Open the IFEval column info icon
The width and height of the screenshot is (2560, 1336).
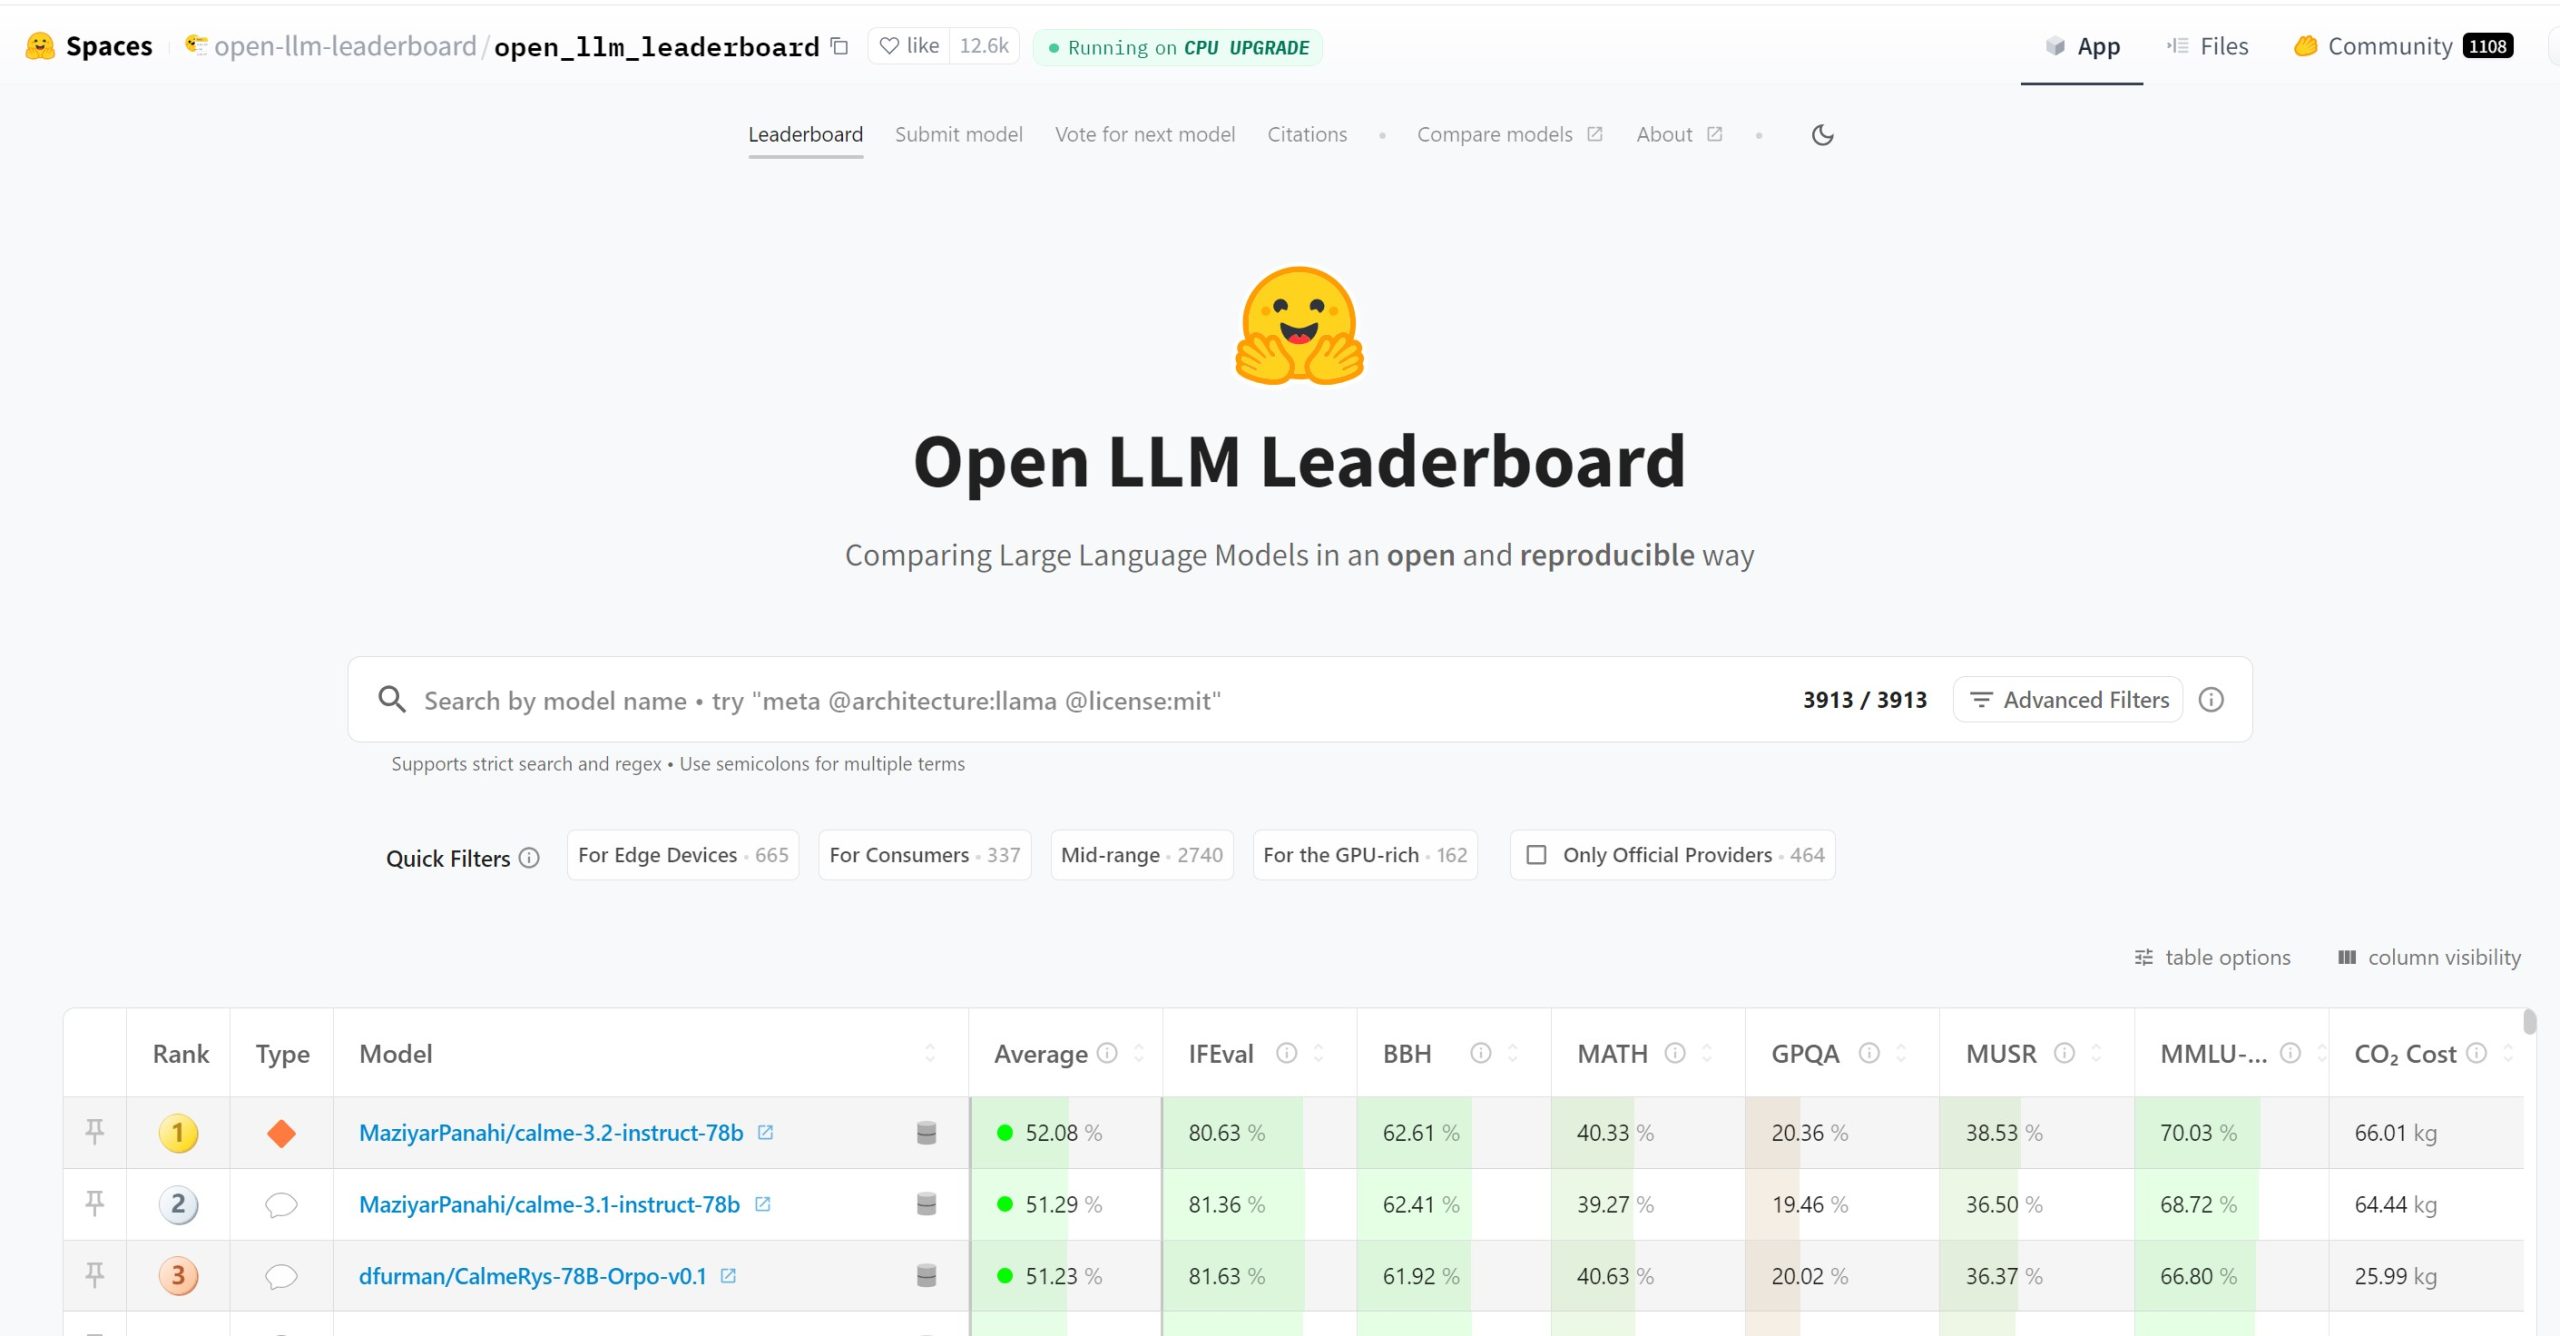pos(1285,1053)
